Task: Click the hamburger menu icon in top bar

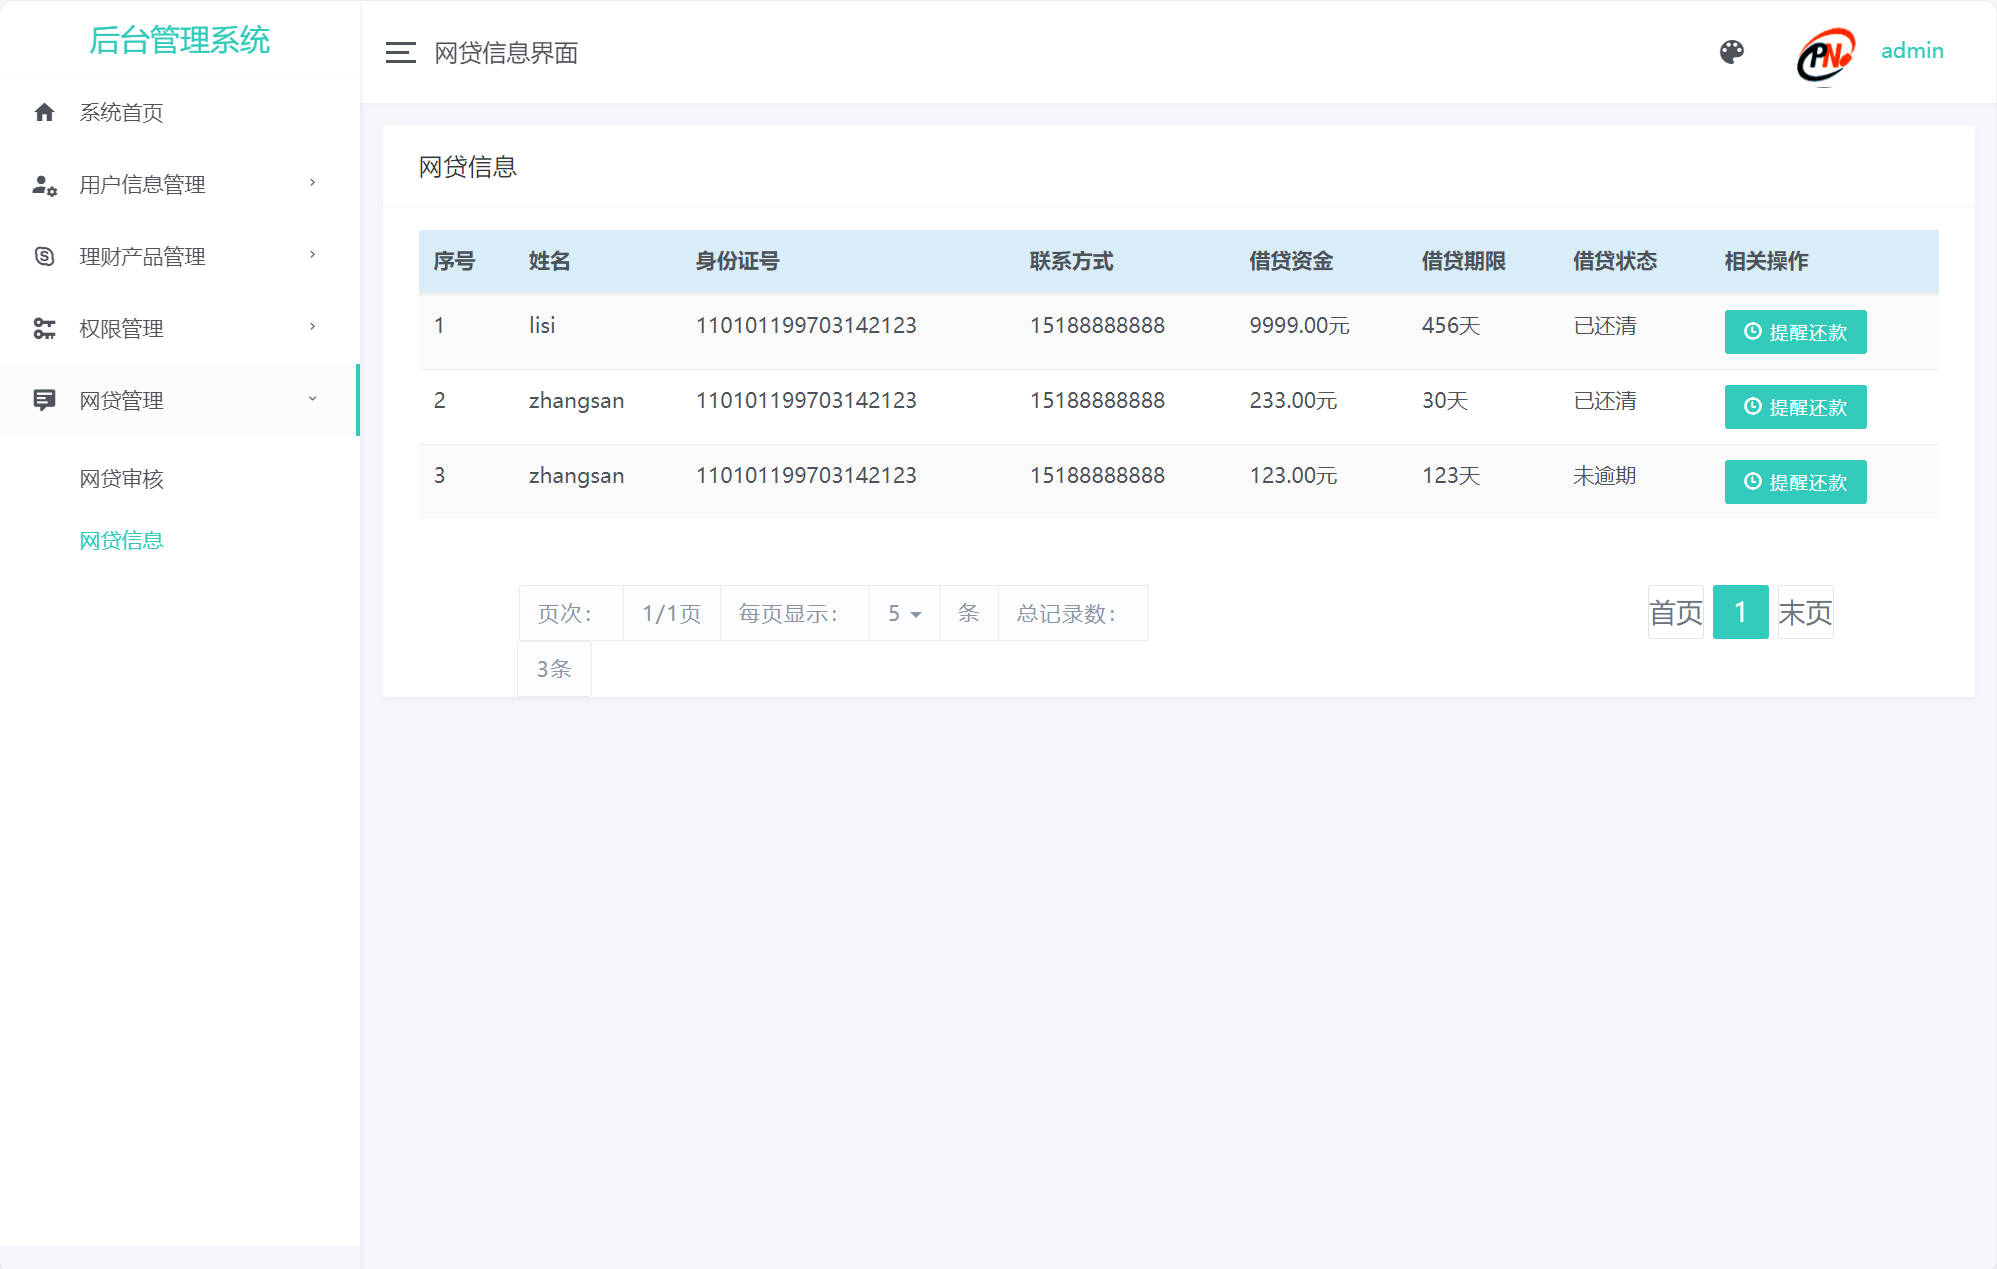Action: tap(399, 52)
